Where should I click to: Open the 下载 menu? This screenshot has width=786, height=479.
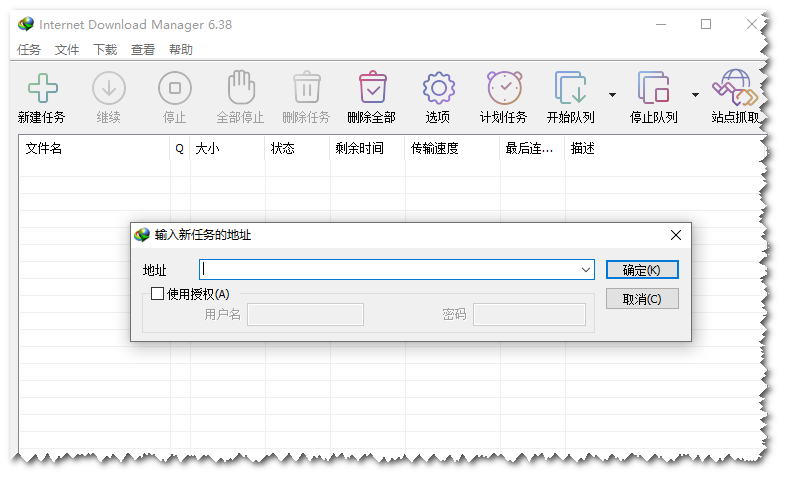tap(105, 50)
